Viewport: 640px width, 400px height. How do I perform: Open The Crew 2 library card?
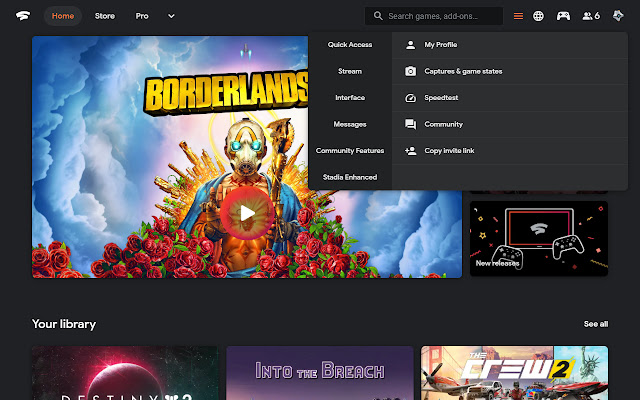click(514, 373)
